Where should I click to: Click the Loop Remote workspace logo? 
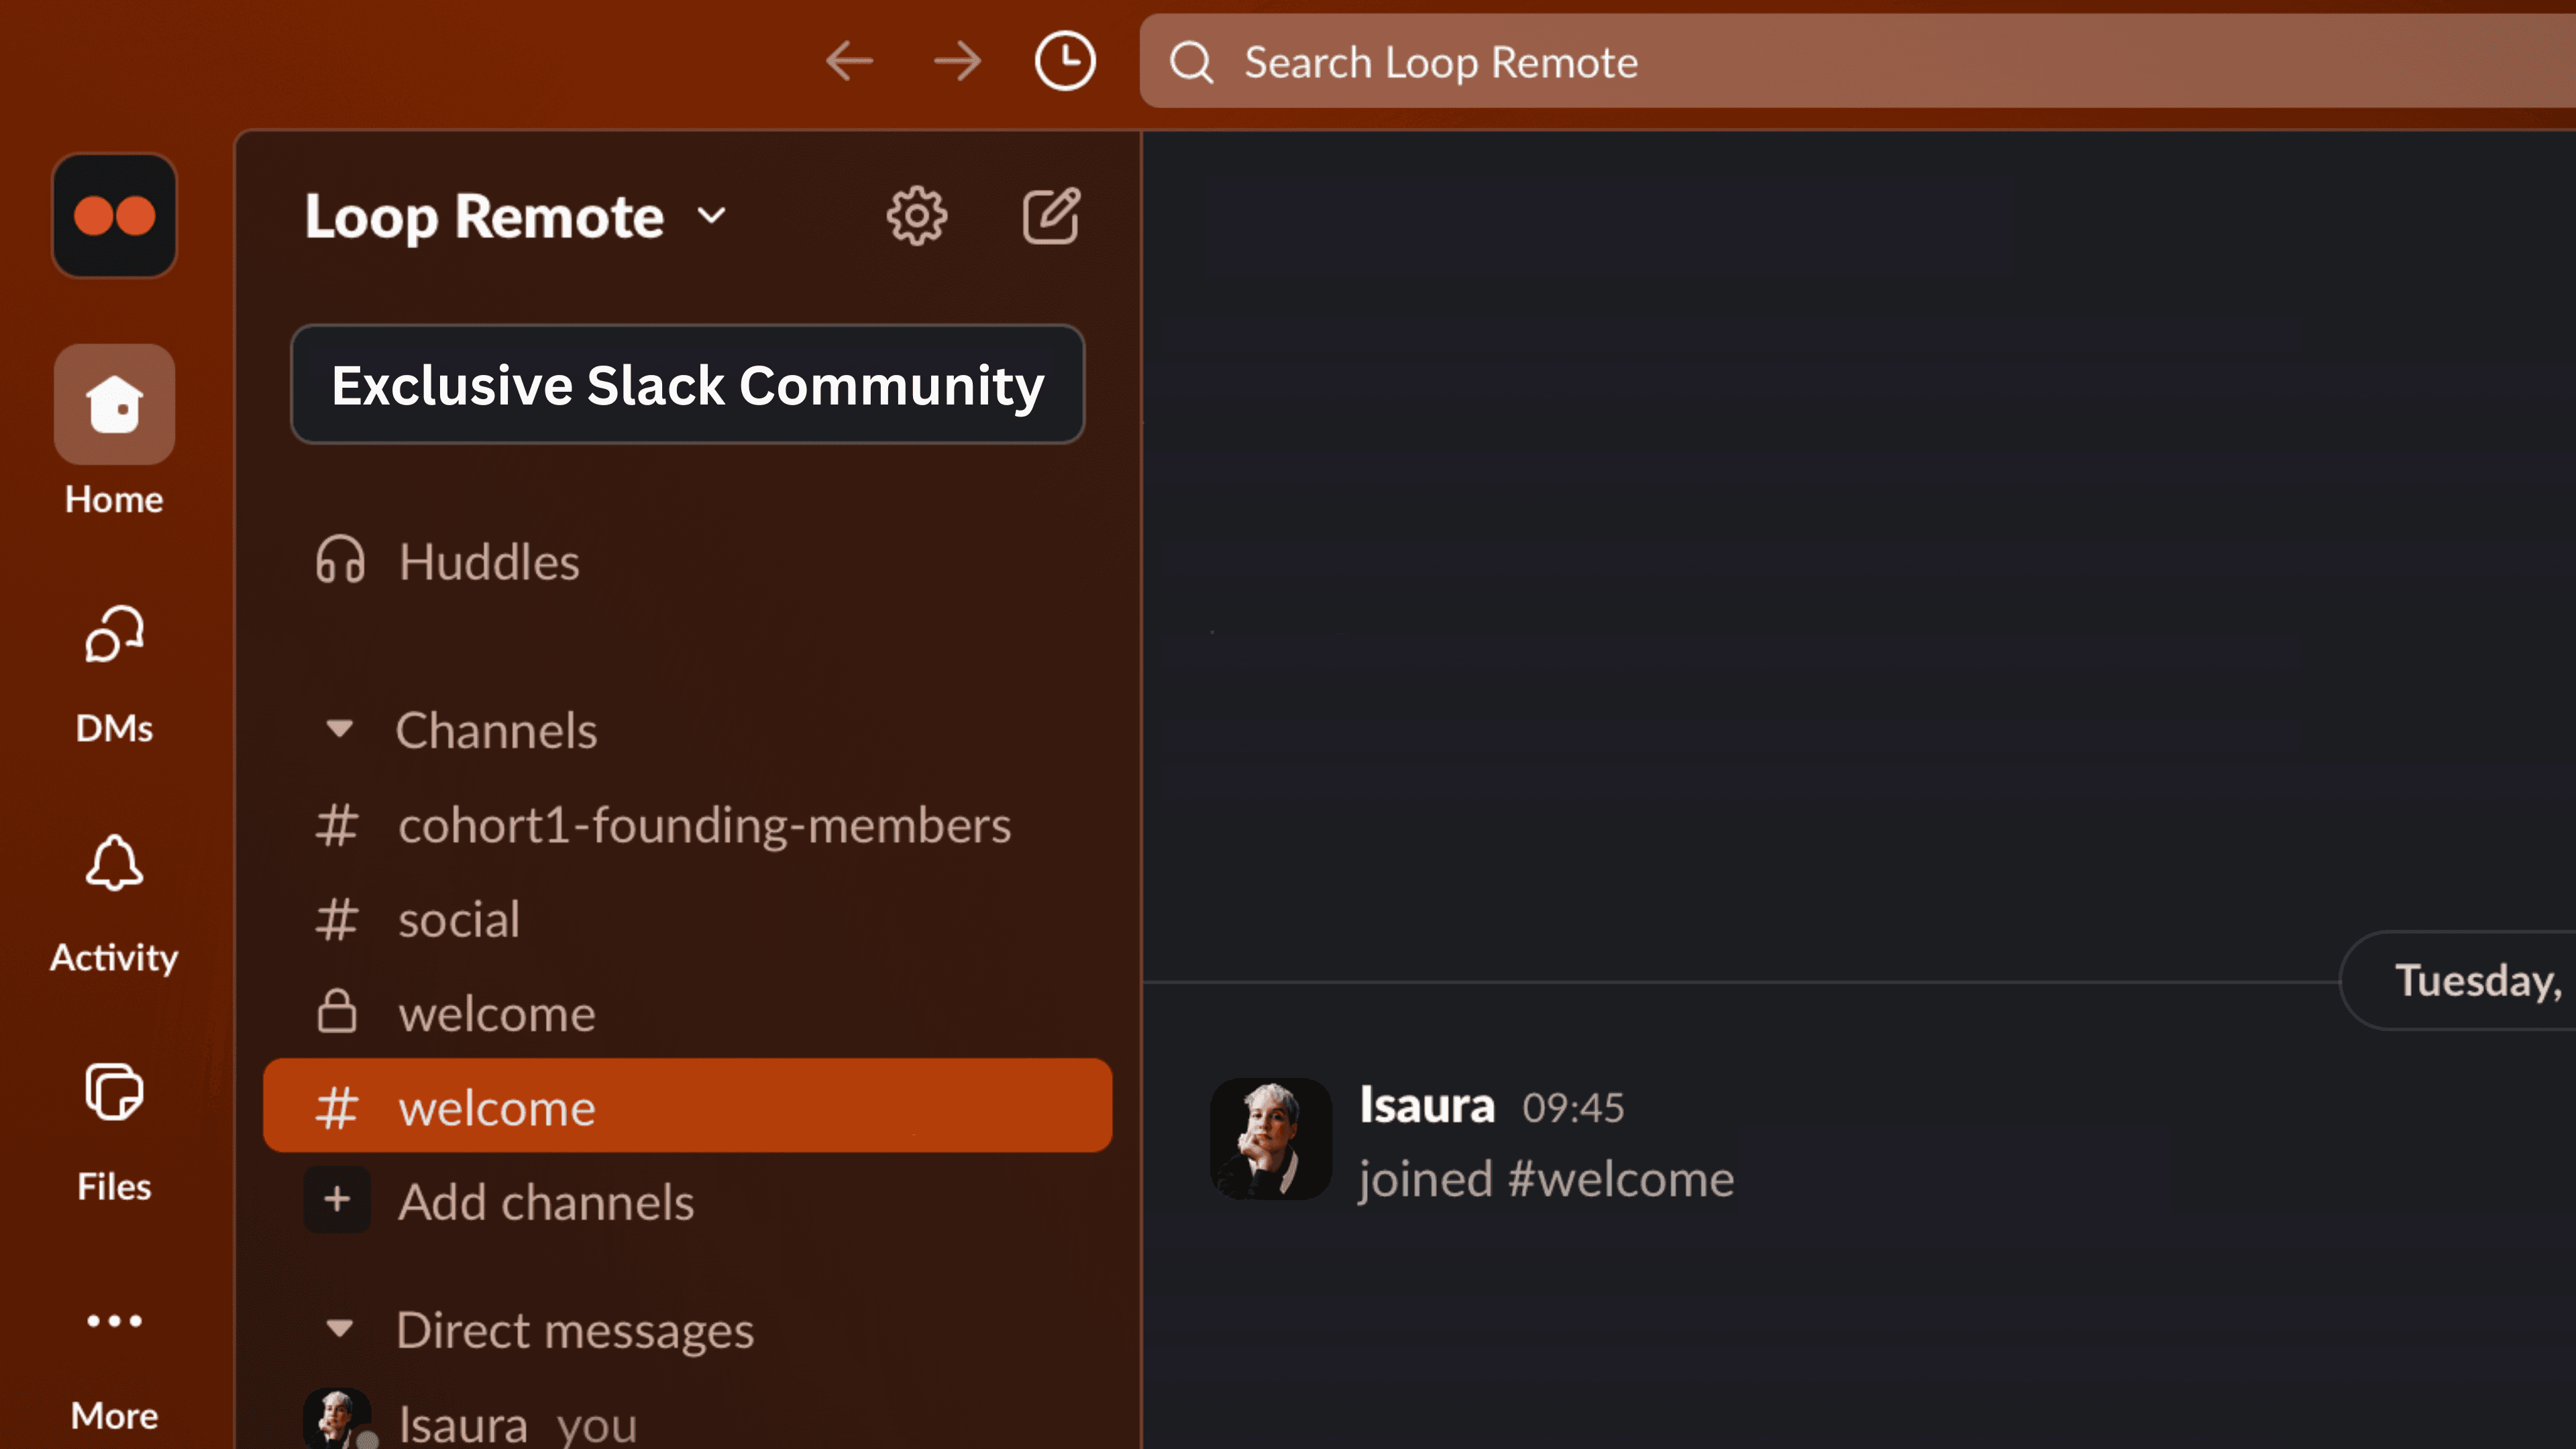114,215
